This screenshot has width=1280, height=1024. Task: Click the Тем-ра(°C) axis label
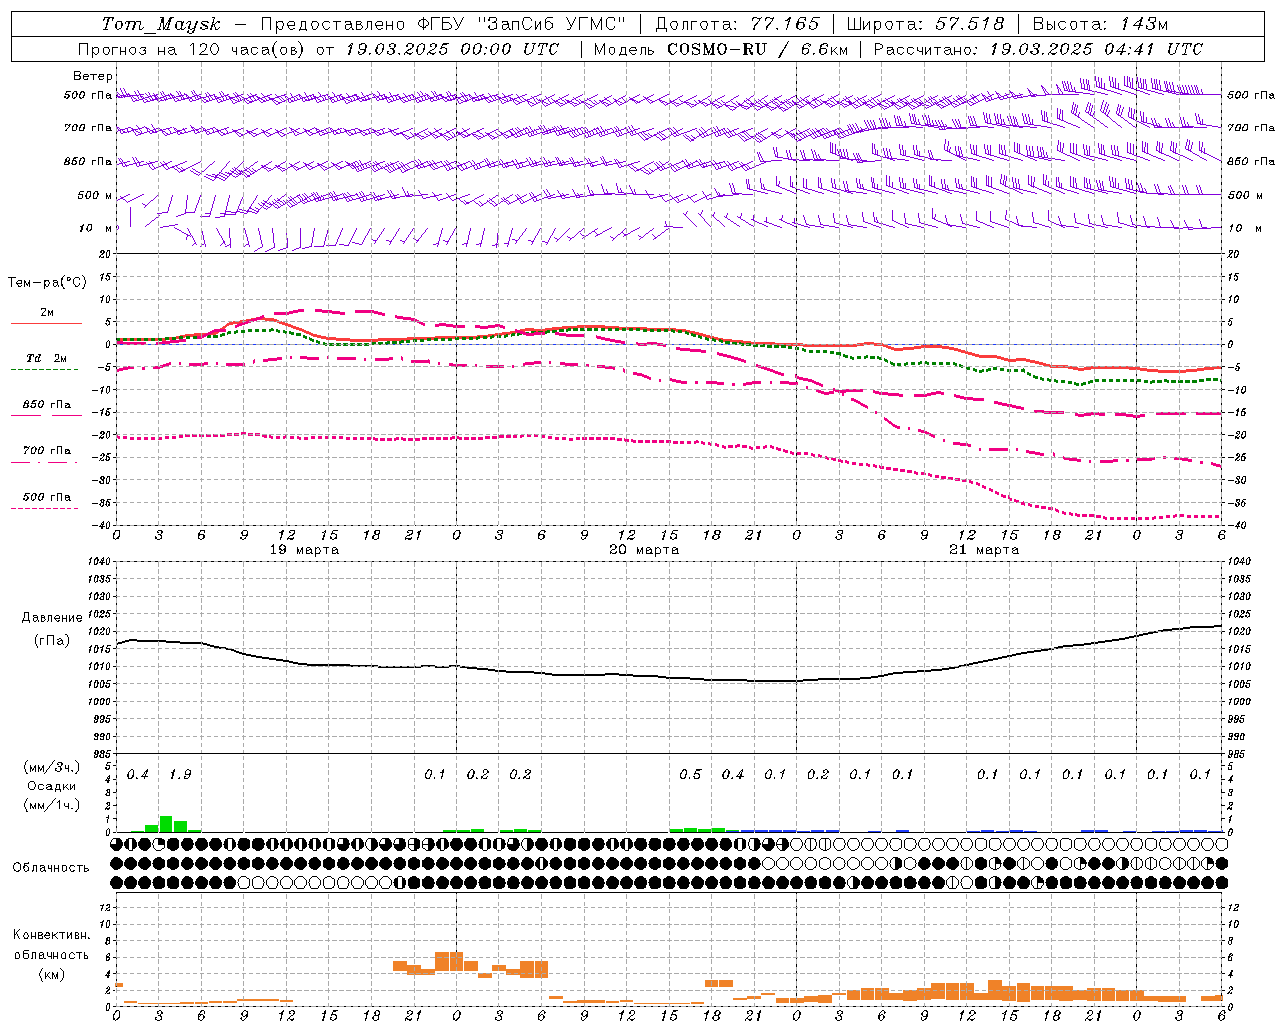pyautogui.click(x=47, y=283)
